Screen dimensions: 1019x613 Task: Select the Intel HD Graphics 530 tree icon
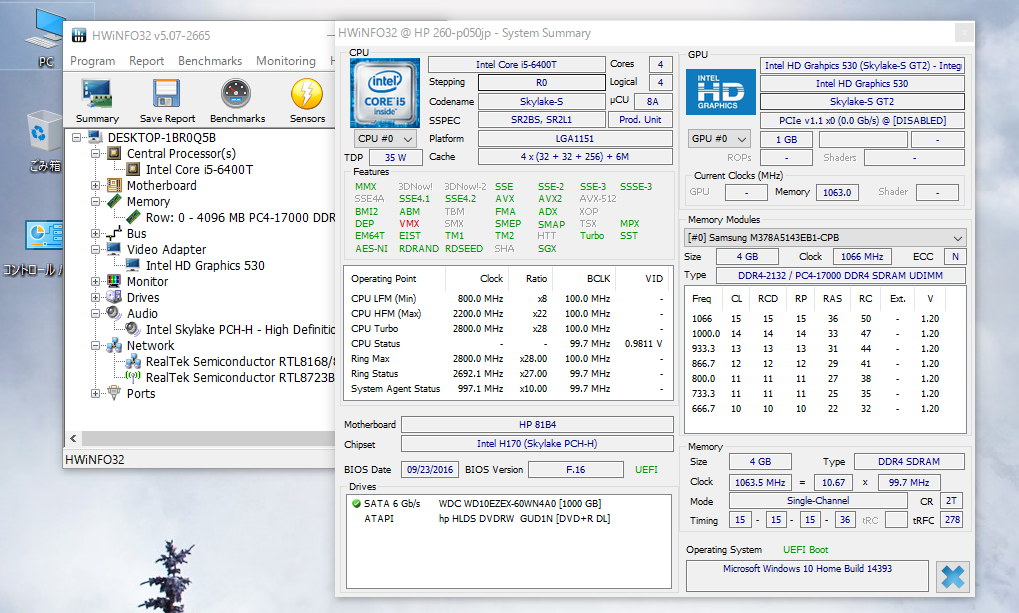pos(133,265)
